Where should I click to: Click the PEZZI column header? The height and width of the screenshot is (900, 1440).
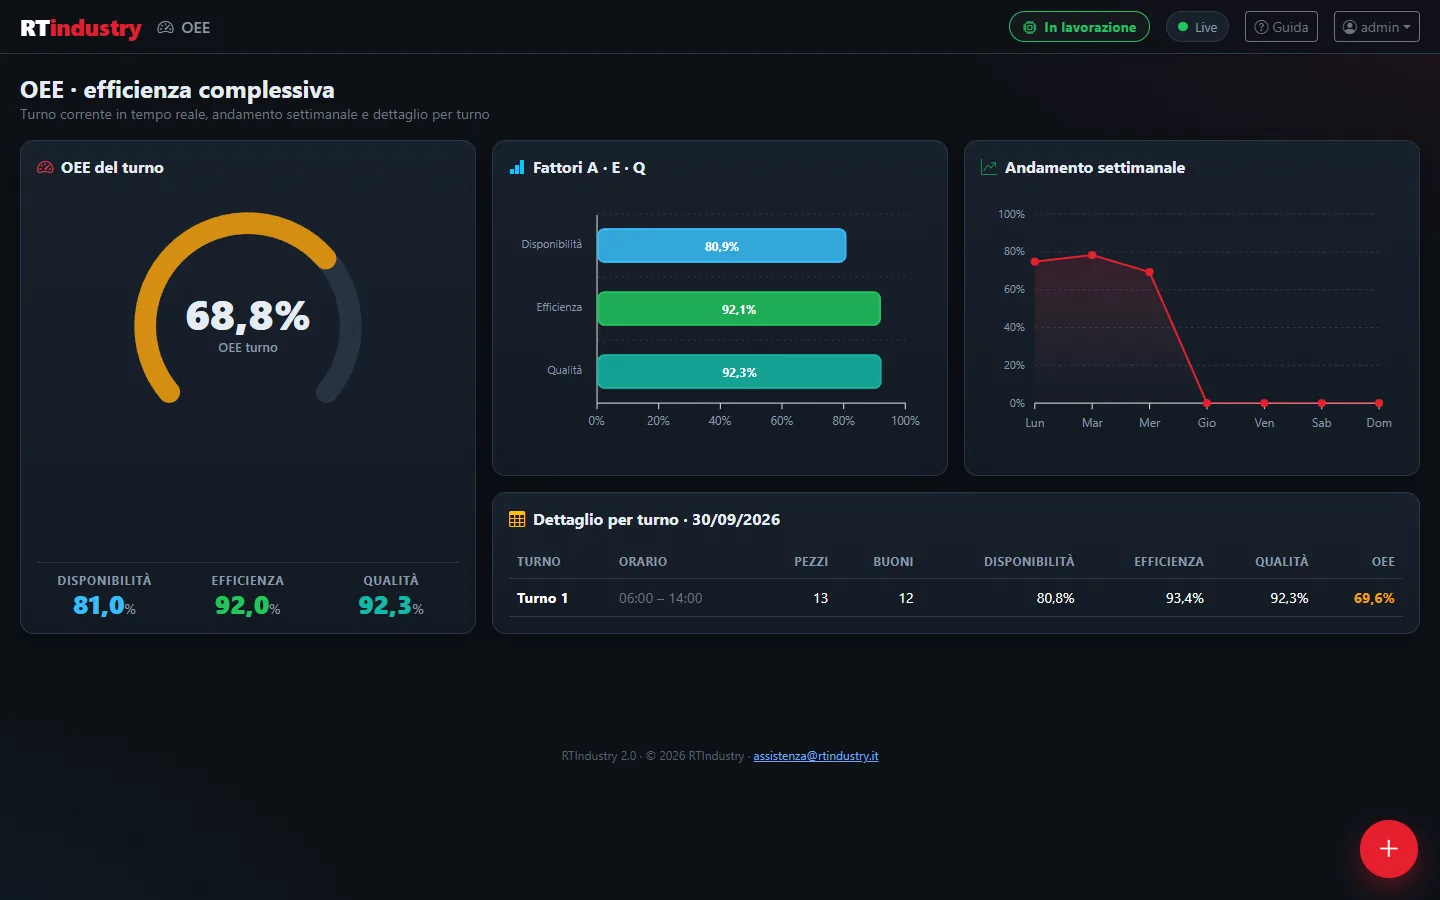click(811, 562)
